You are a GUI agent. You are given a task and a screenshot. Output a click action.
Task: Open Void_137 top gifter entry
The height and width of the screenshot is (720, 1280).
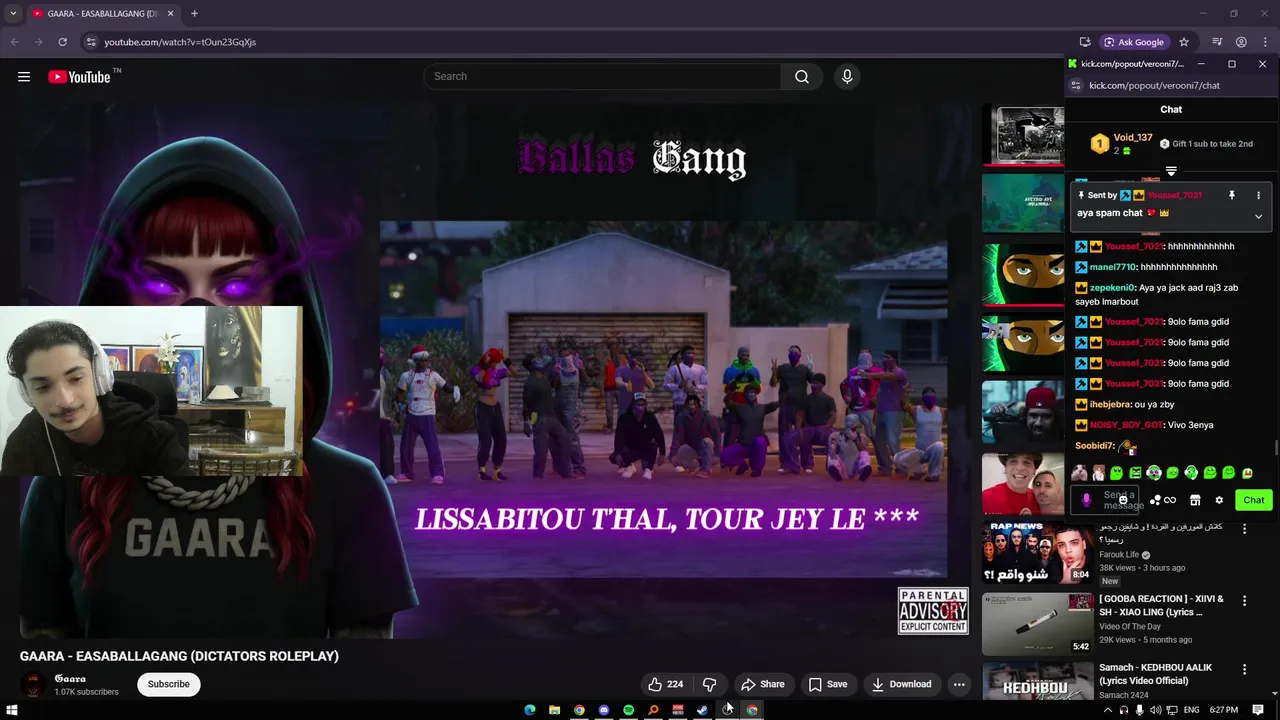click(1120, 144)
